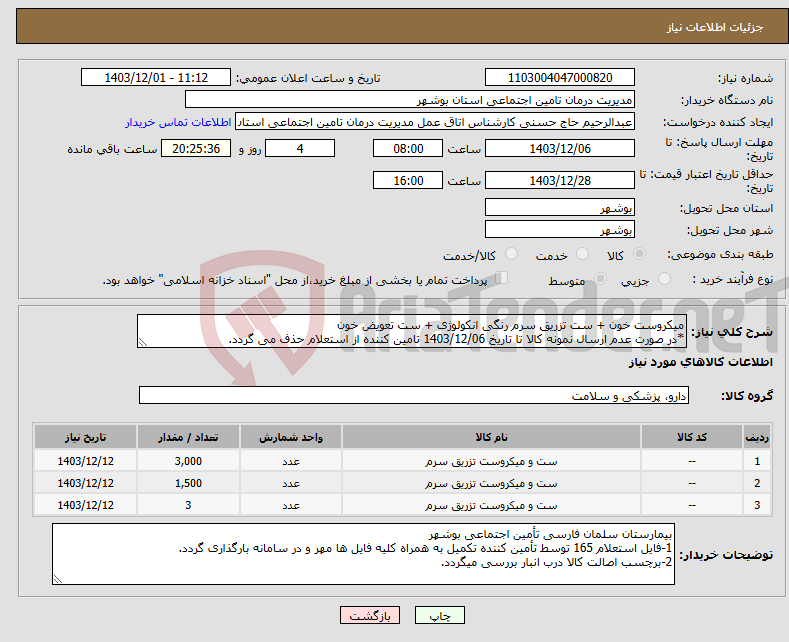Click response deadline date 1403/12/06
The image size is (789, 642).
click(x=560, y=148)
